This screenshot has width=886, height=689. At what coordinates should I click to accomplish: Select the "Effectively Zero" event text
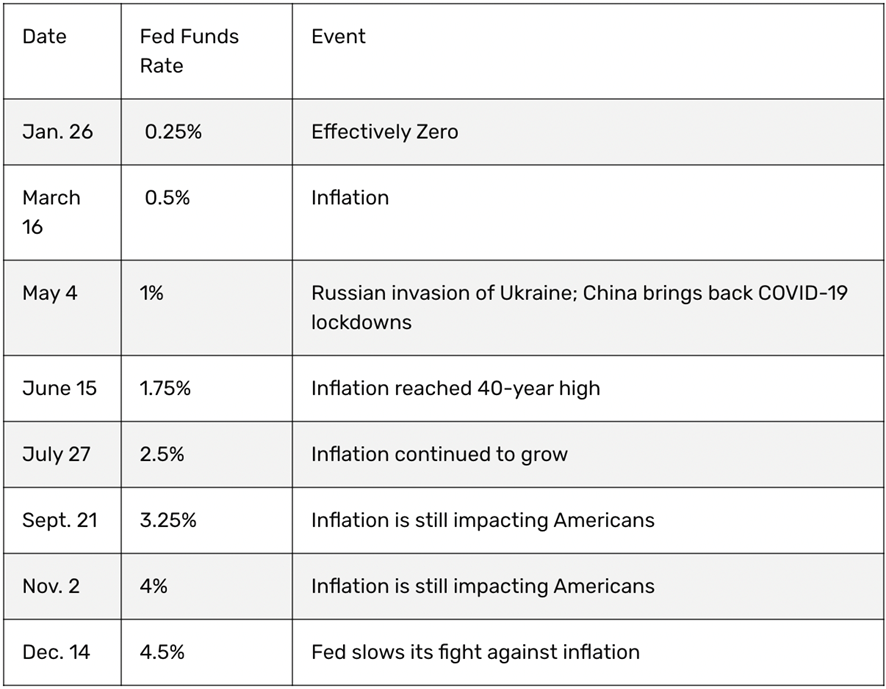click(384, 132)
